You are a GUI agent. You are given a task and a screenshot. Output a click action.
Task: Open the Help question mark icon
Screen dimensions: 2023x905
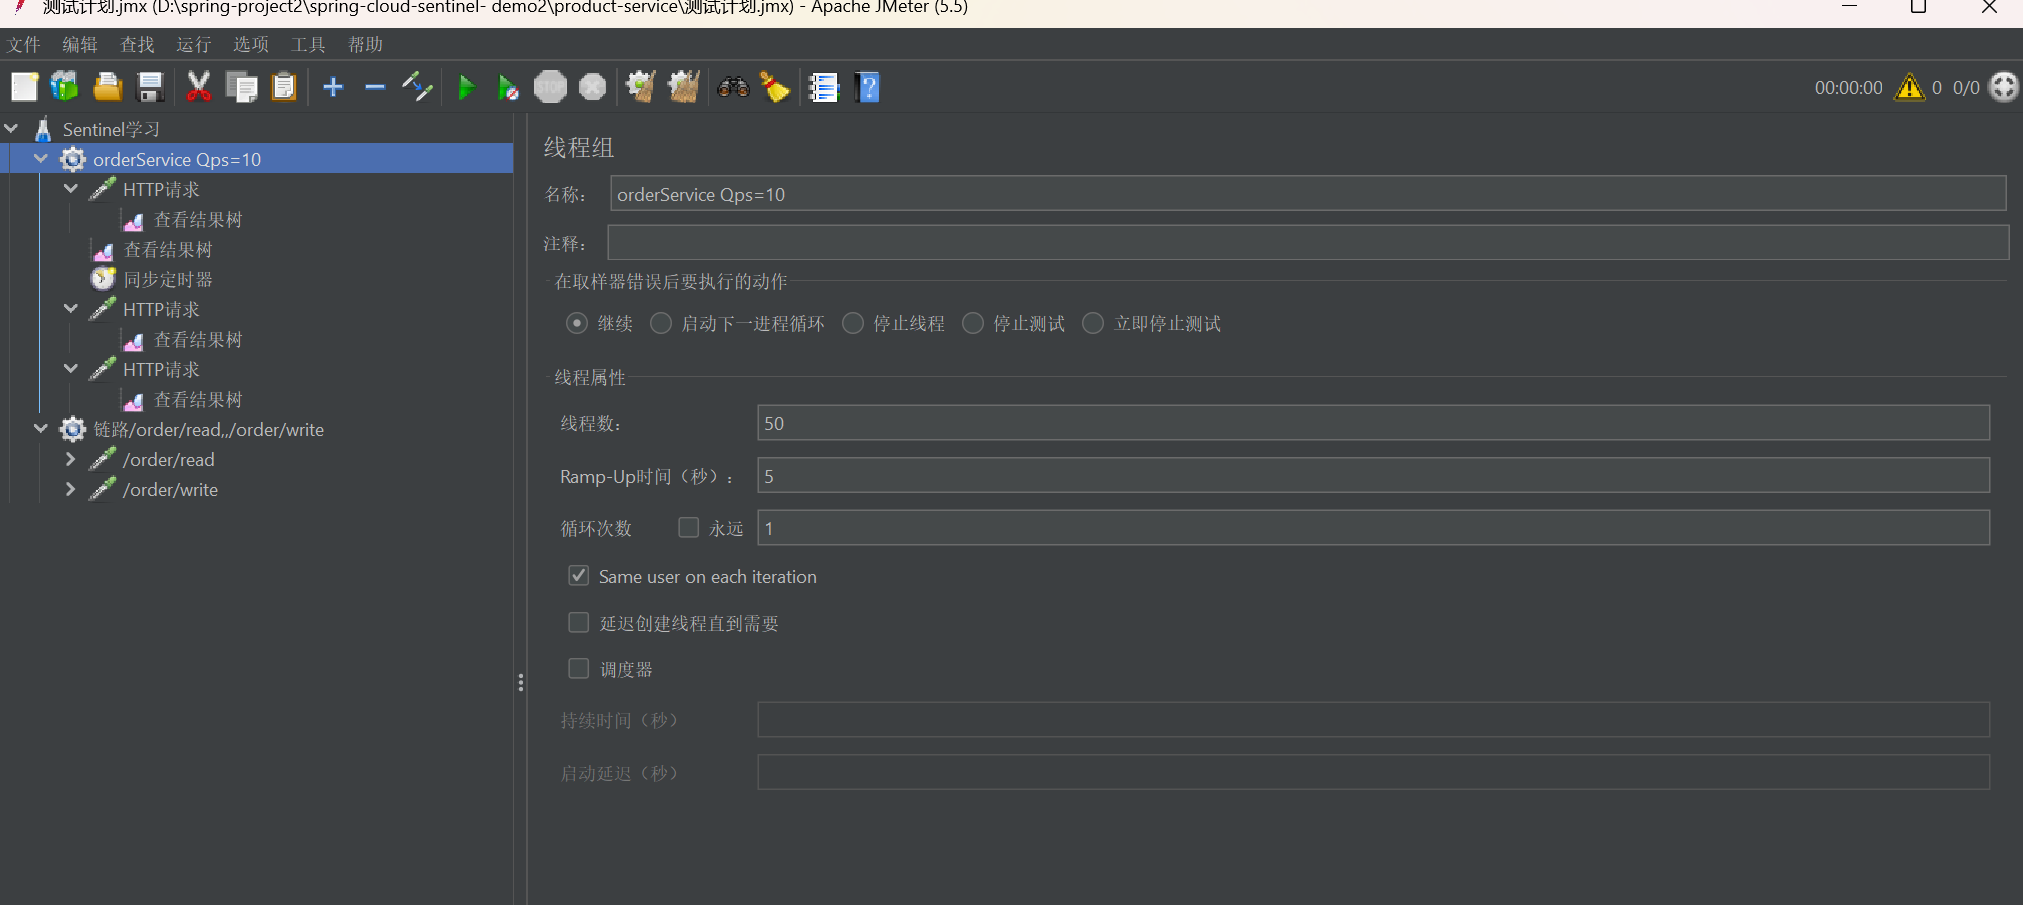tap(867, 87)
